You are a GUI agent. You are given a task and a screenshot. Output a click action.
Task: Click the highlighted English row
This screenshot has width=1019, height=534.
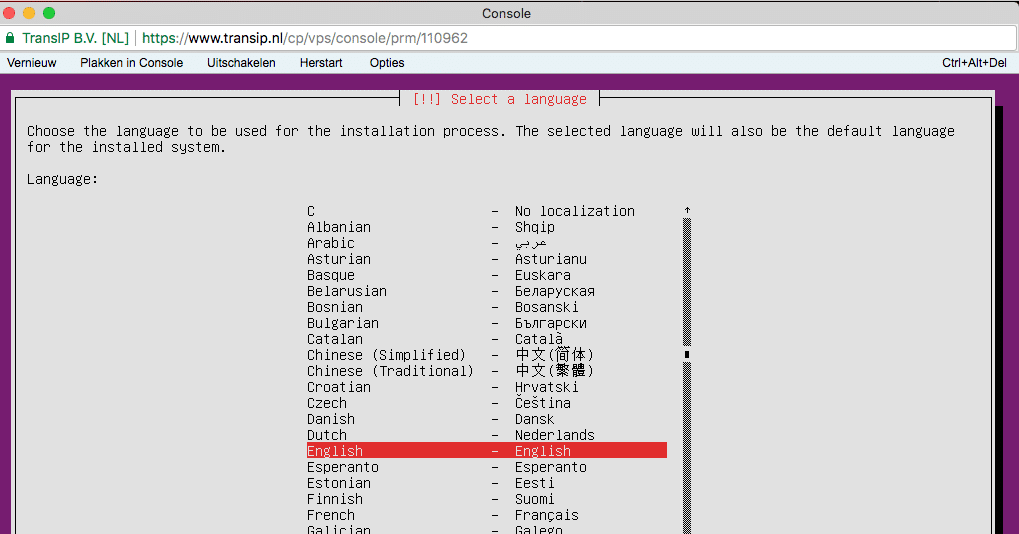(x=487, y=451)
